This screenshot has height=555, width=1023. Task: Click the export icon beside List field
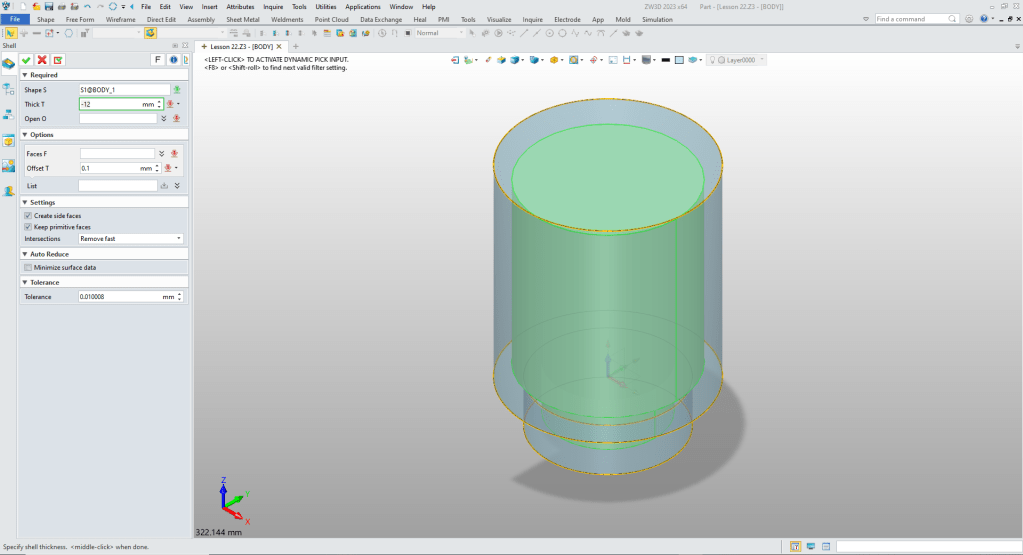164,186
